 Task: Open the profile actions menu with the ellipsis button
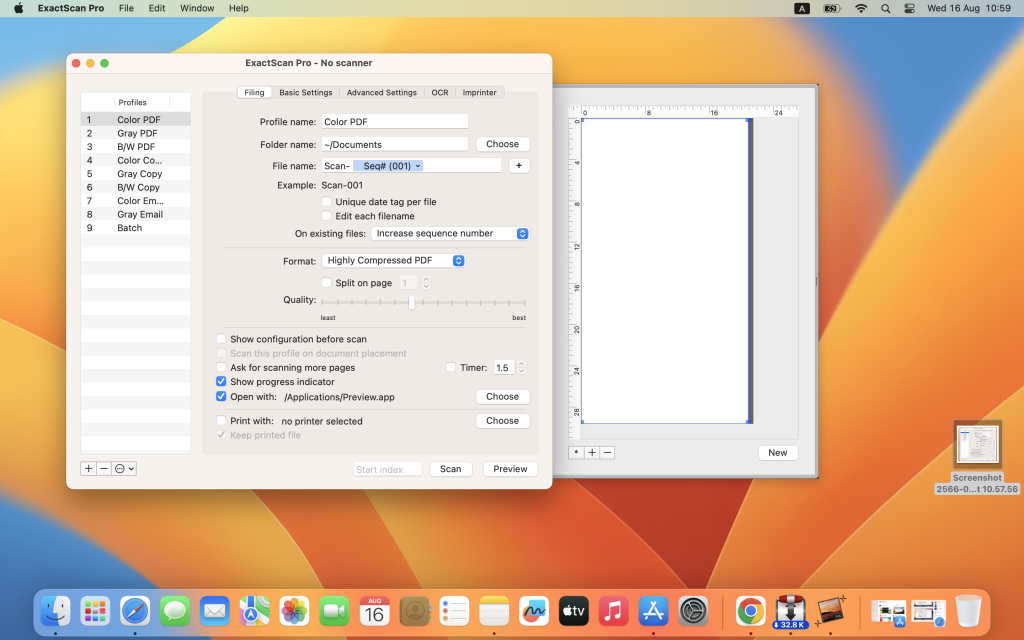(x=124, y=468)
